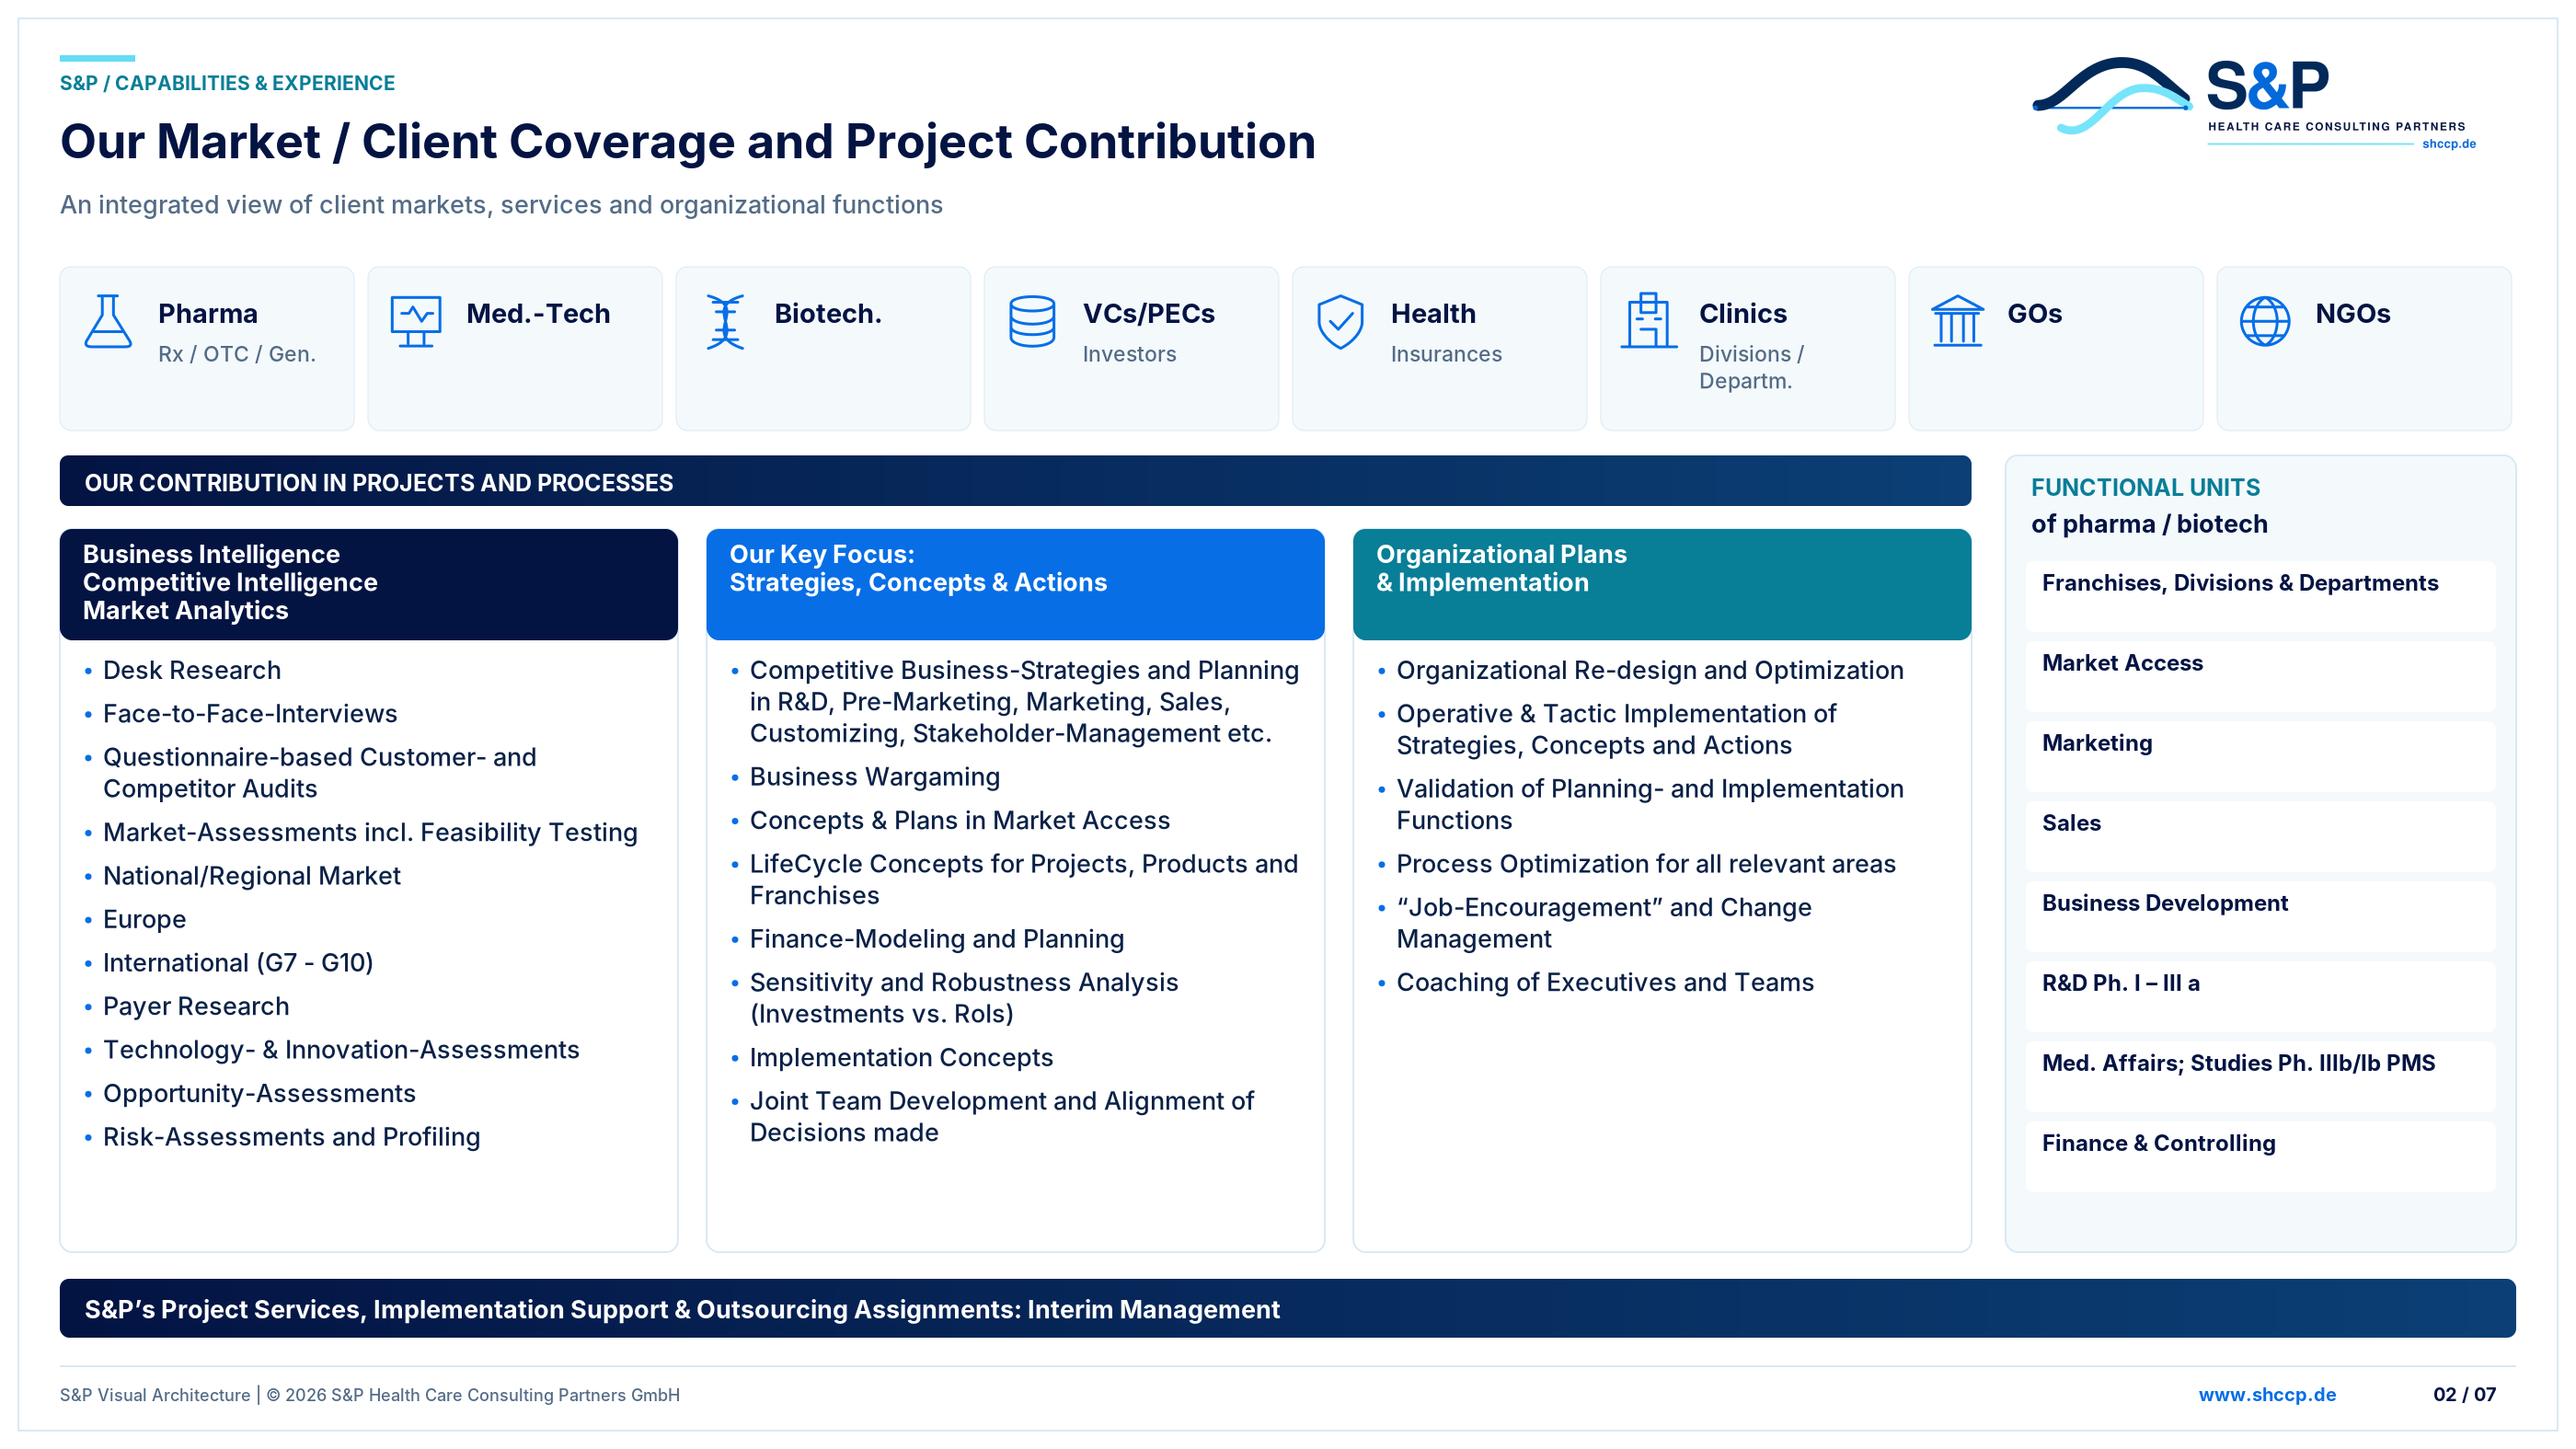Click Concepts & Plans in Market Access
This screenshot has height=1449, width=2576.
tap(960, 820)
